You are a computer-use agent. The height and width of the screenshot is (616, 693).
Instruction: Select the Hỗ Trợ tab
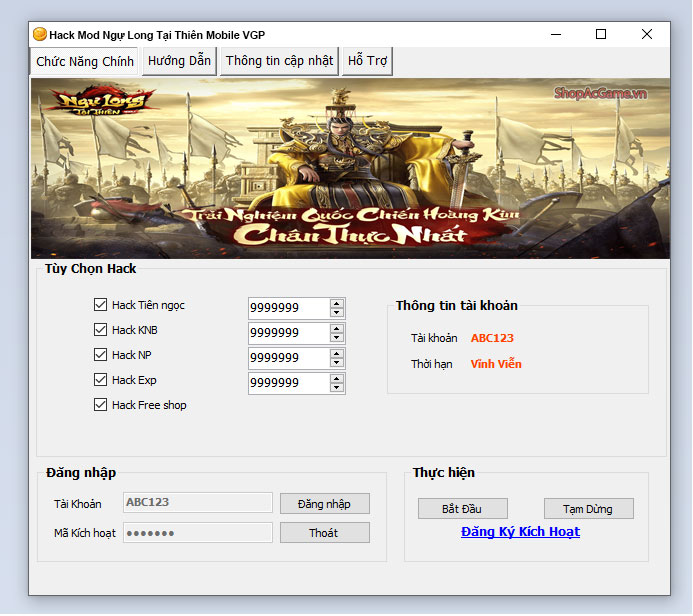[x=367, y=61]
